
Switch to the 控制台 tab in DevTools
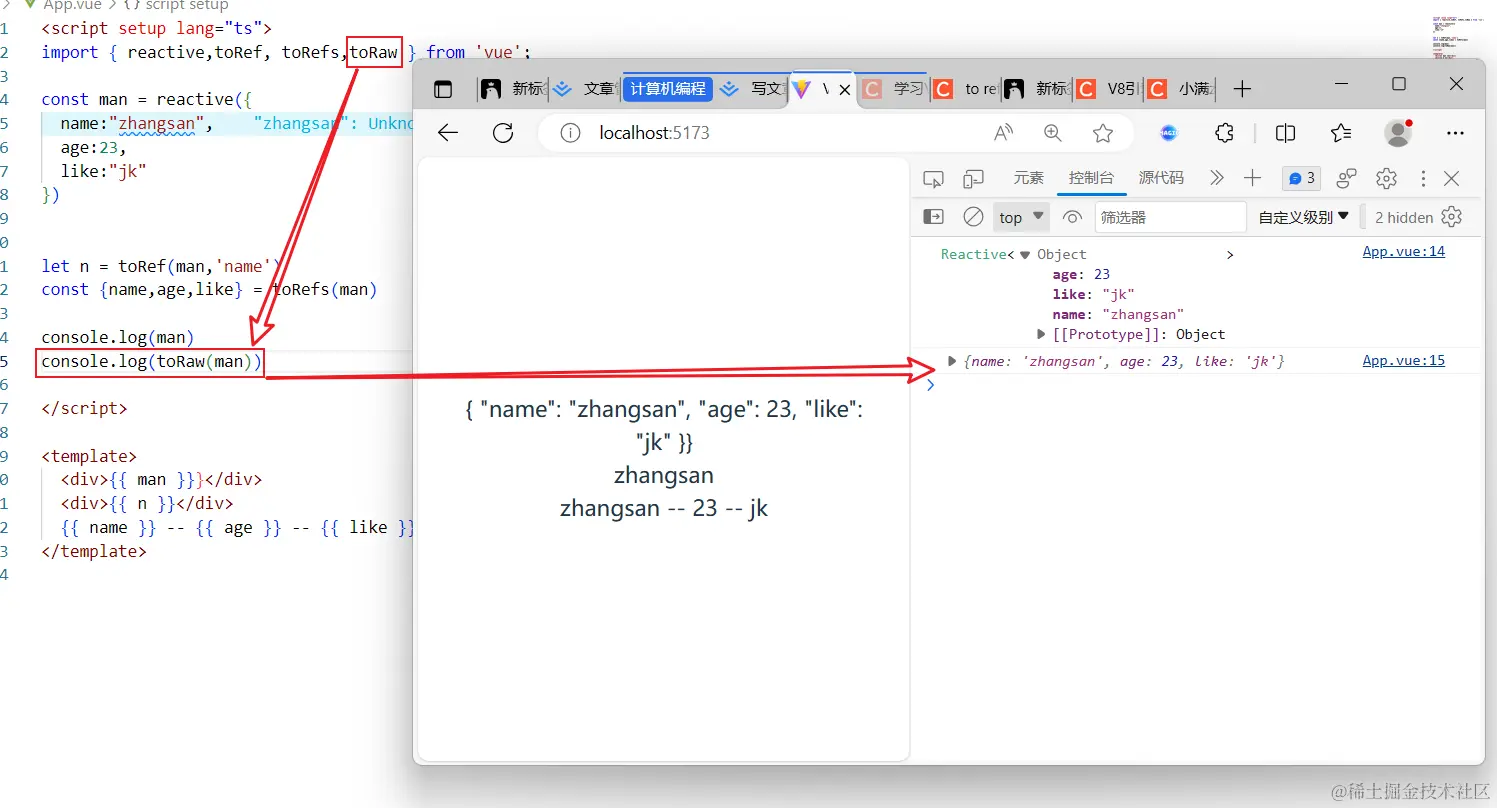pos(1091,178)
